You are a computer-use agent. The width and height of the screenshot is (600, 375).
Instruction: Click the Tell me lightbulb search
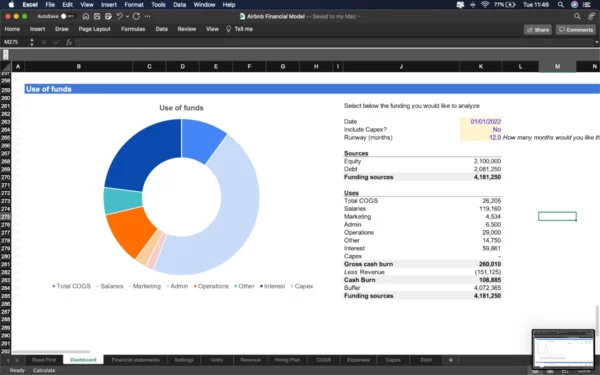coord(239,29)
